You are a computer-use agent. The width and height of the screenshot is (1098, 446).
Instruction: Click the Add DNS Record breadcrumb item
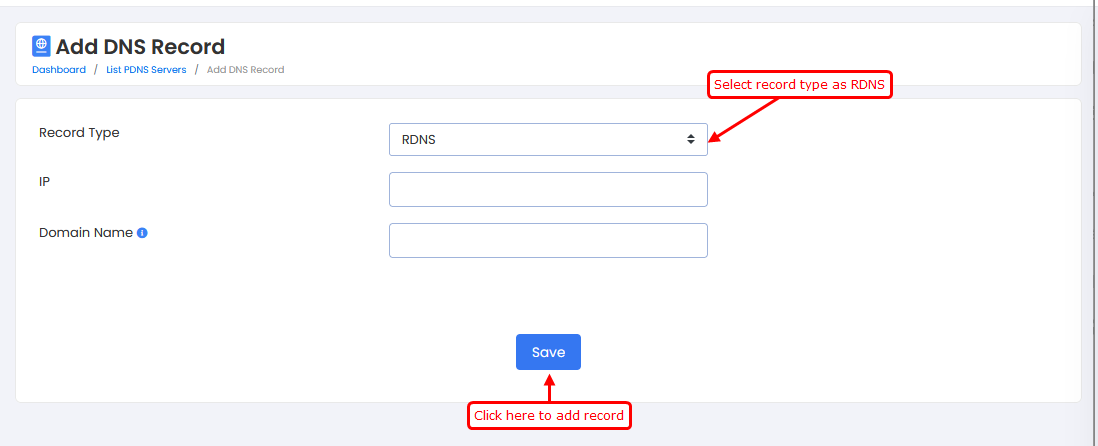pyautogui.click(x=245, y=70)
